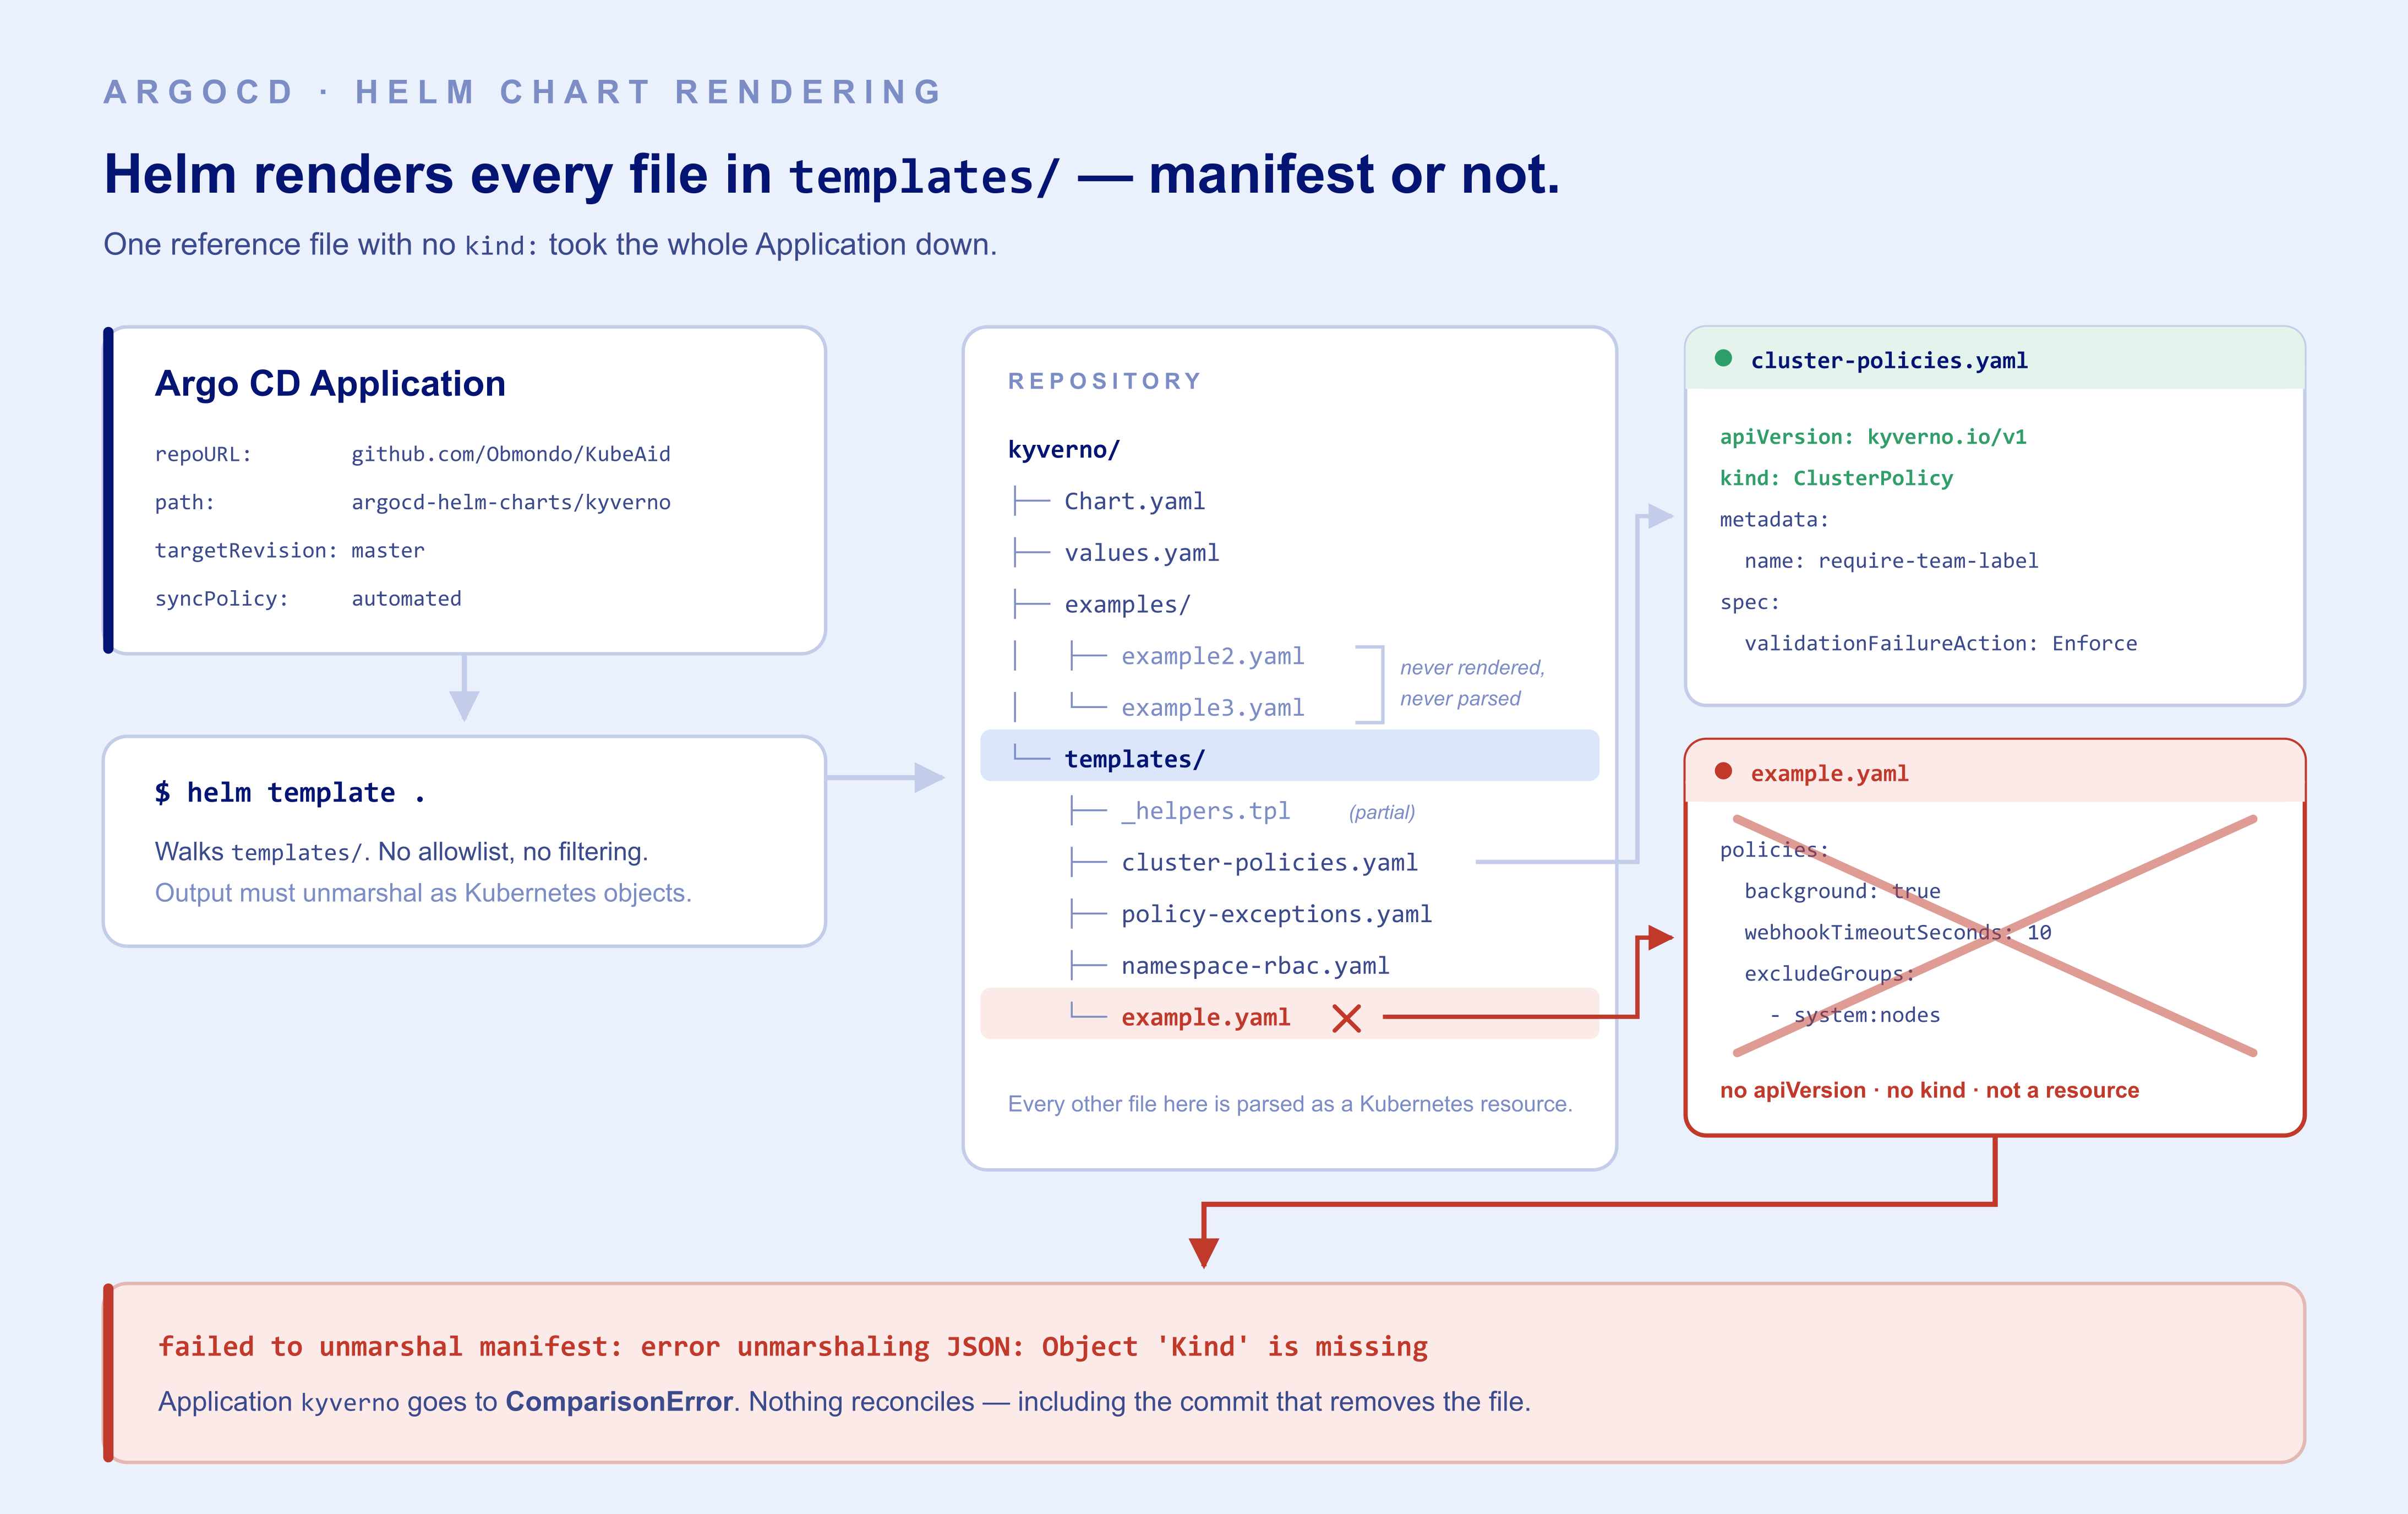Click 'validationFailureAction: Enforce' line

[1940, 644]
